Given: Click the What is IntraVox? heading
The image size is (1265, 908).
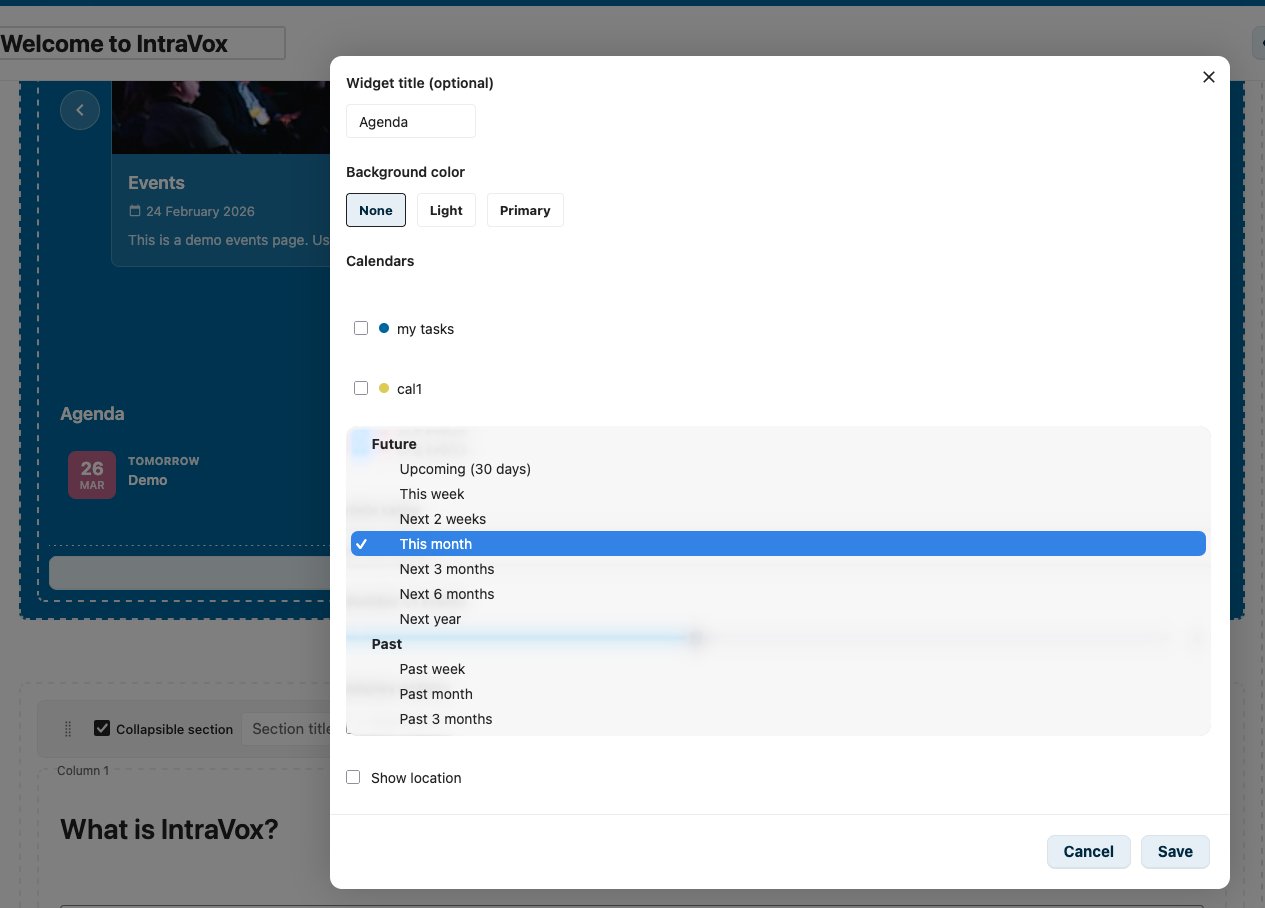Looking at the screenshot, I should coord(169,830).
